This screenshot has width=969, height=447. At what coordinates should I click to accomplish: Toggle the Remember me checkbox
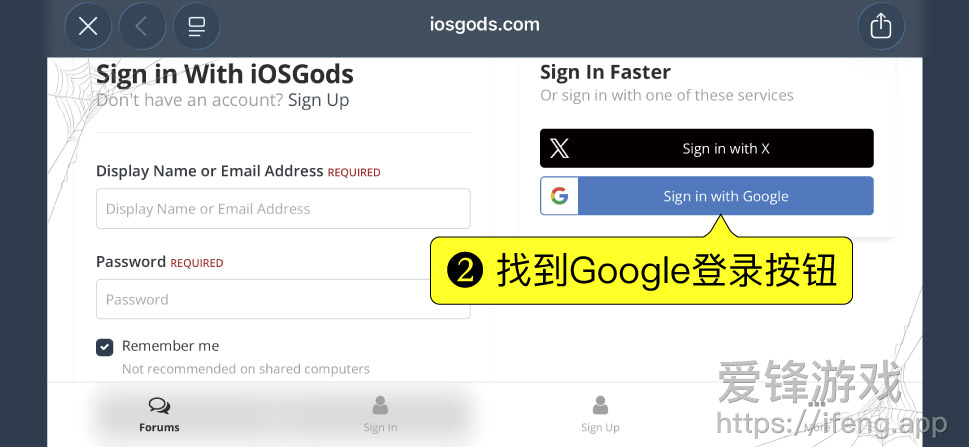[x=104, y=347]
